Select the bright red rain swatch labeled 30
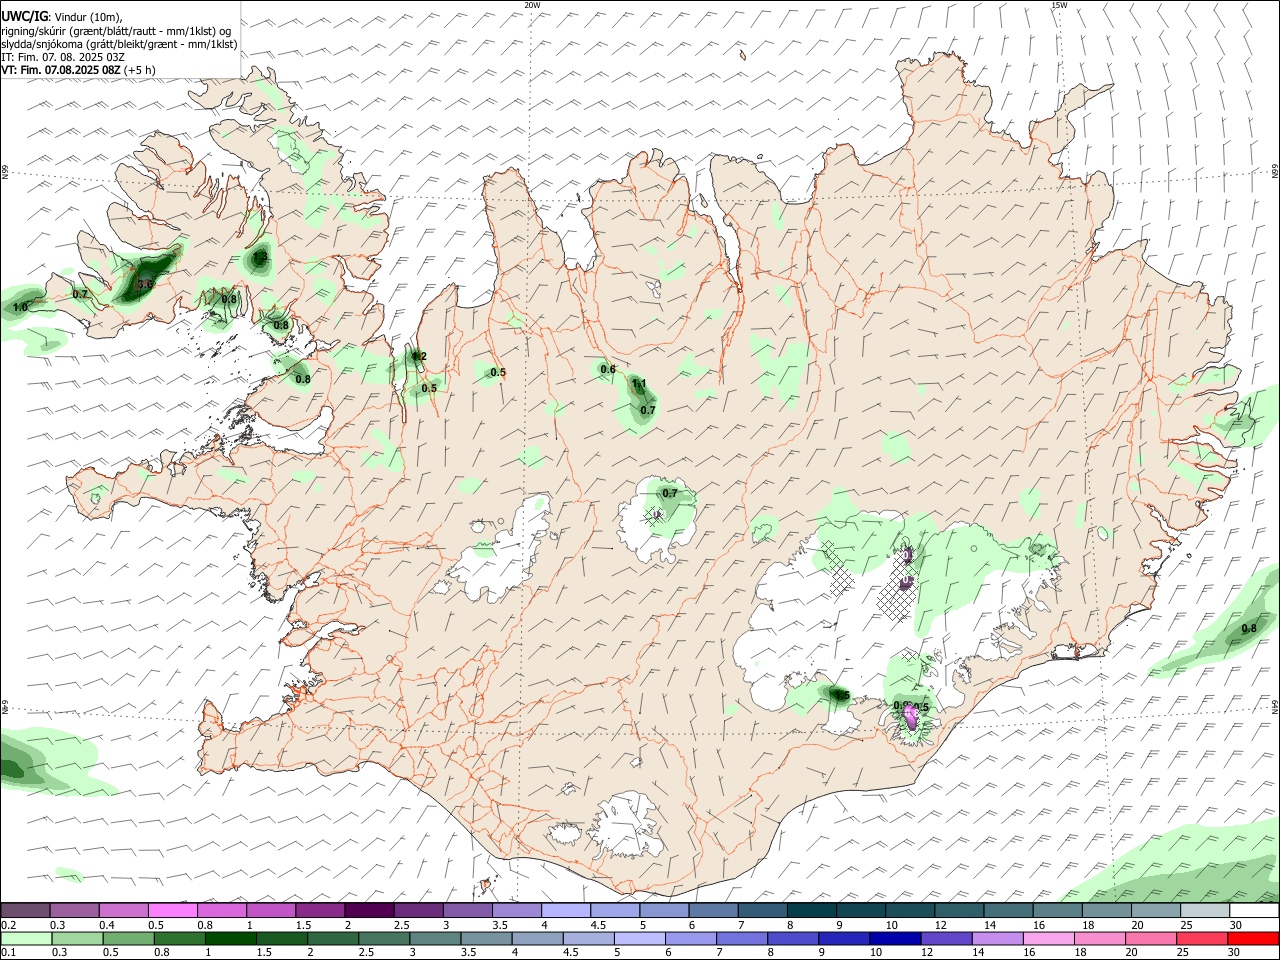The height and width of the screenshot is (960, 1280). (1253, 939)
